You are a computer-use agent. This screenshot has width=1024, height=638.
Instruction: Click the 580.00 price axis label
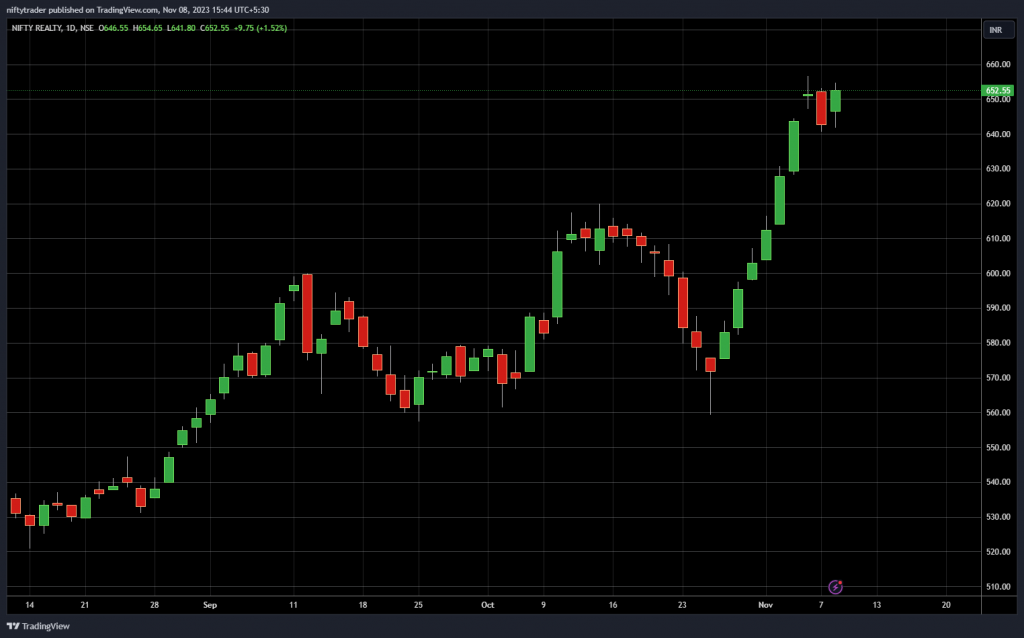pyautogui.click(x=998, y=343)
